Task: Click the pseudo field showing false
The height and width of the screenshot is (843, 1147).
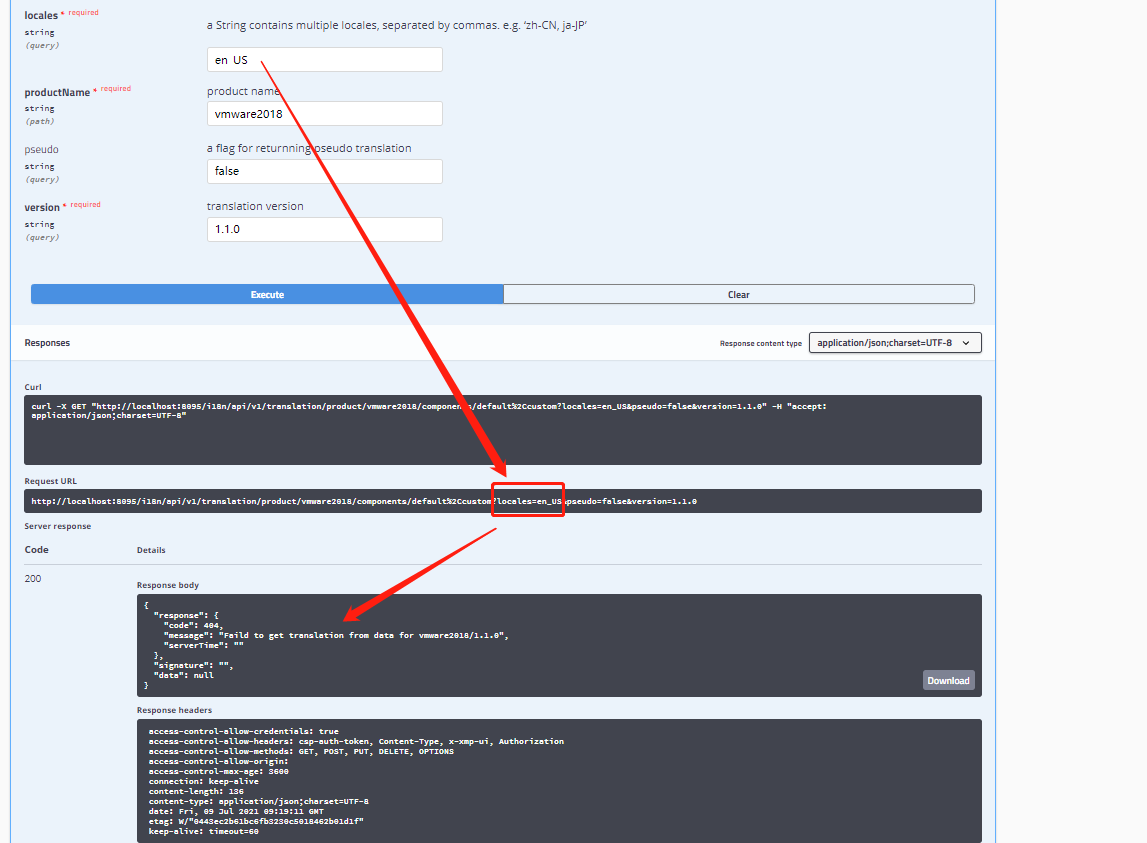Action: (324, 171)
